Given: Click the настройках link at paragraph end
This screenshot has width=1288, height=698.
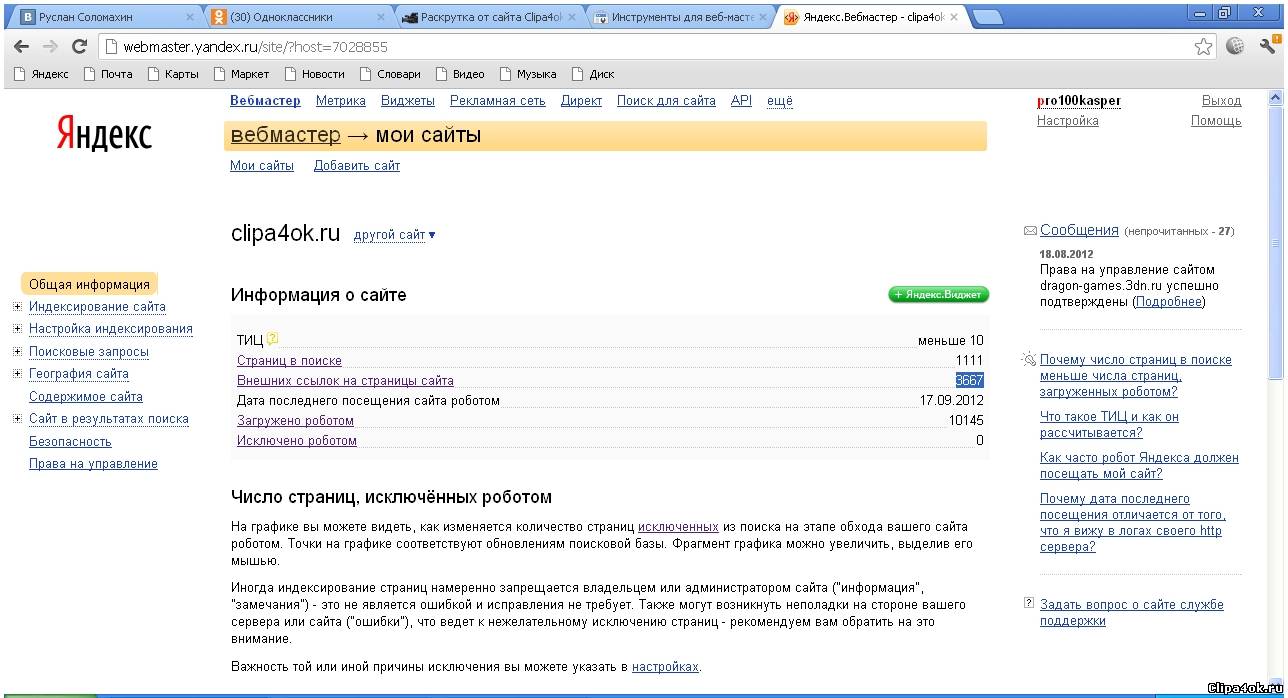Looking at the screenshot, I should (x=665, y=667).
